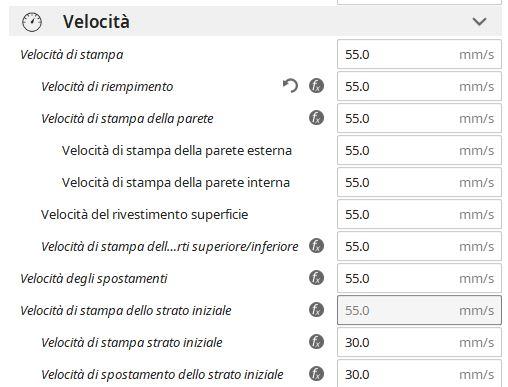Click the parete esterna speed field

[419, 150]
